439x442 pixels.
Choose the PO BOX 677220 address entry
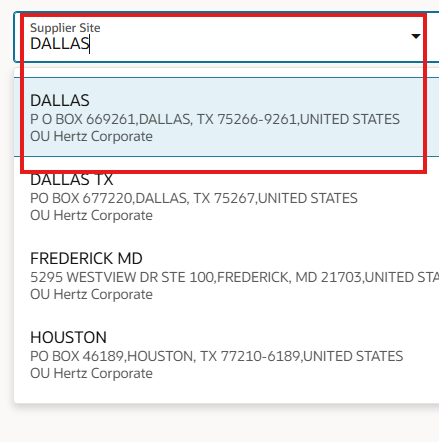pyautogui.click(x=194, y=198)
